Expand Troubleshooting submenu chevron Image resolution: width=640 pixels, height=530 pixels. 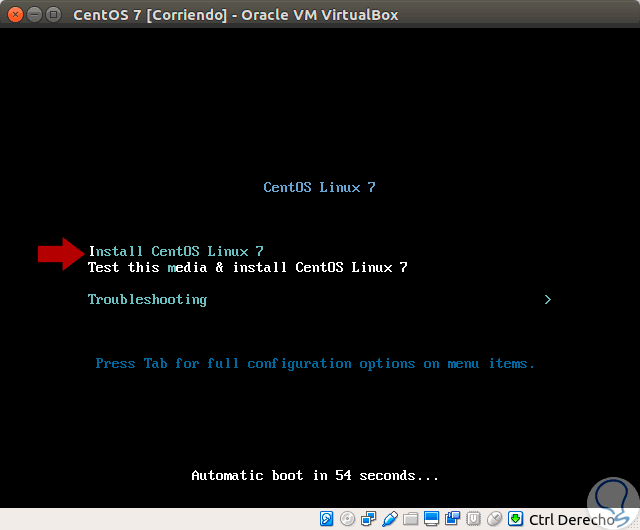point(548,300)
